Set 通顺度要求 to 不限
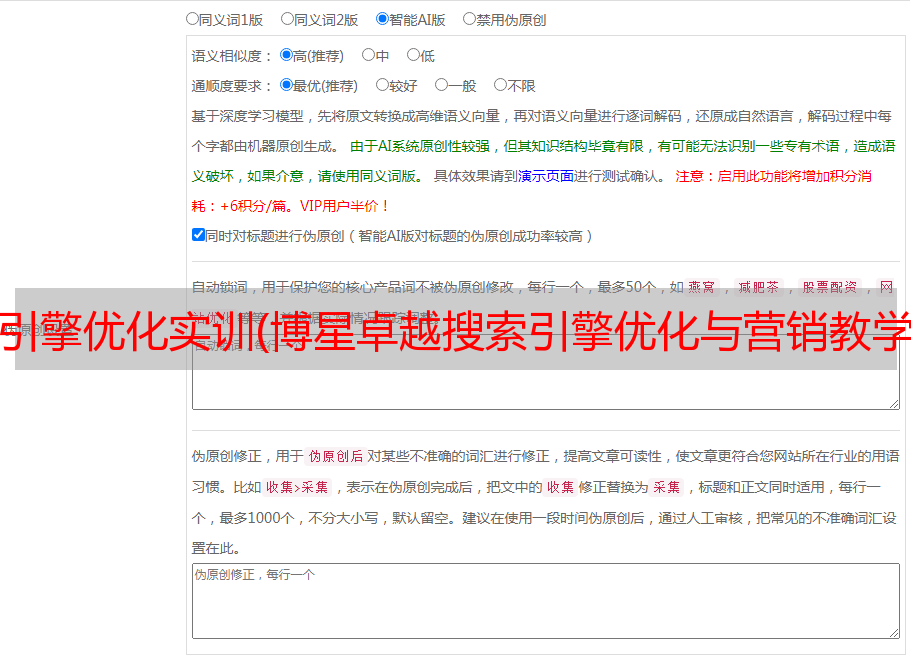911x658 pixels. point(500,85)
